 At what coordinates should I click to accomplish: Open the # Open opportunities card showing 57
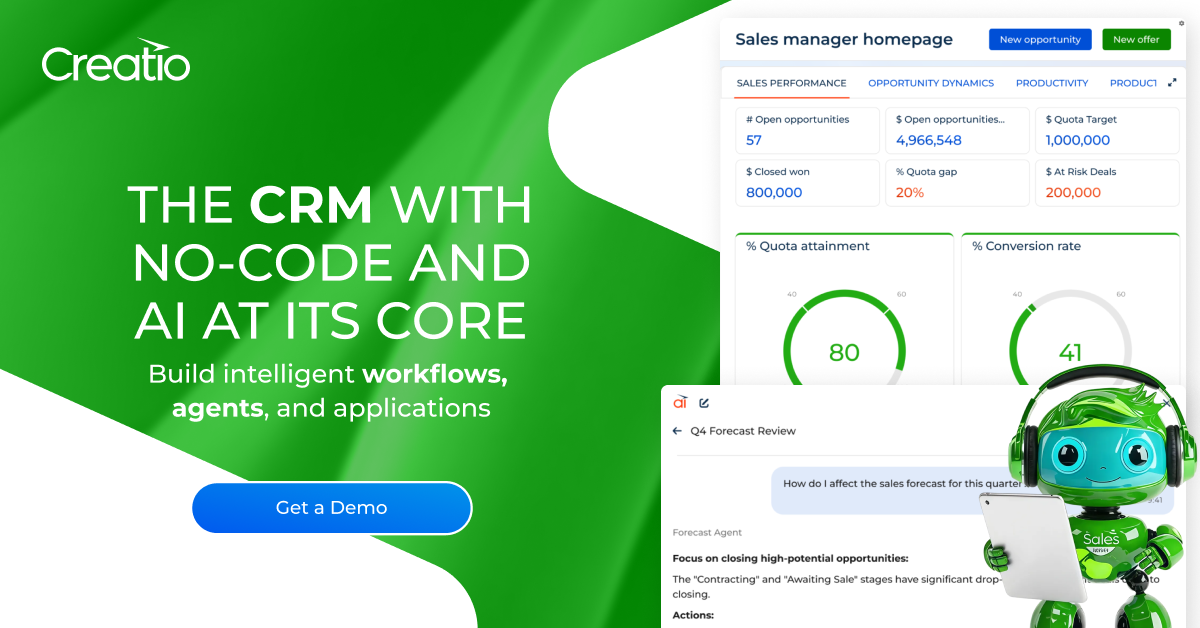807,130
